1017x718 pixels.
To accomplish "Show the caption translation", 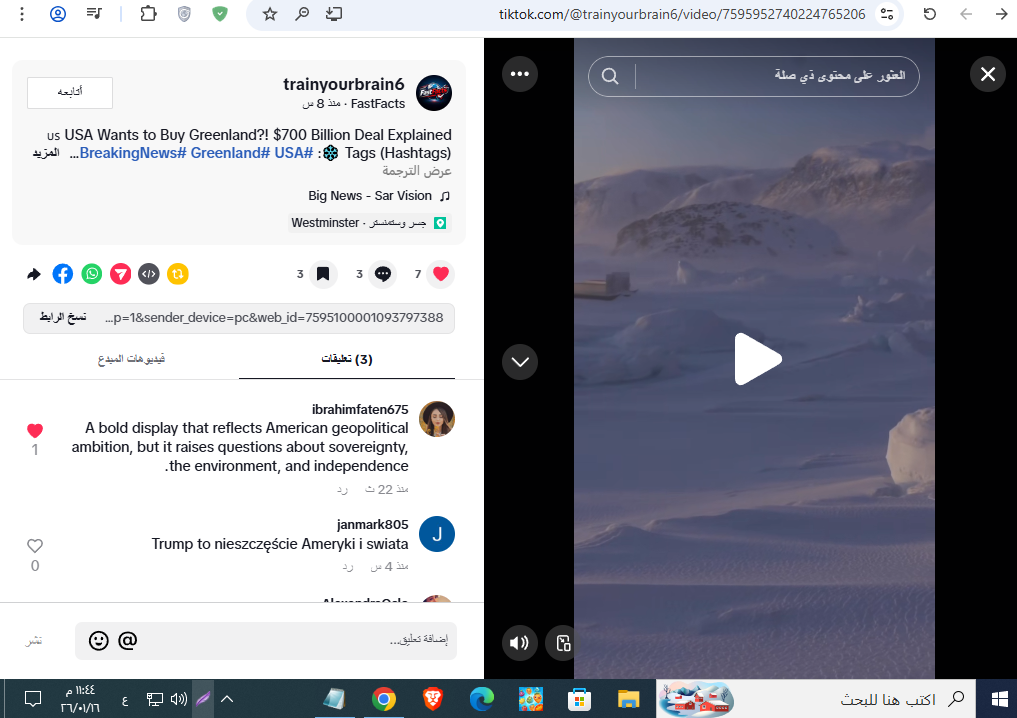I will click(416, 171).
